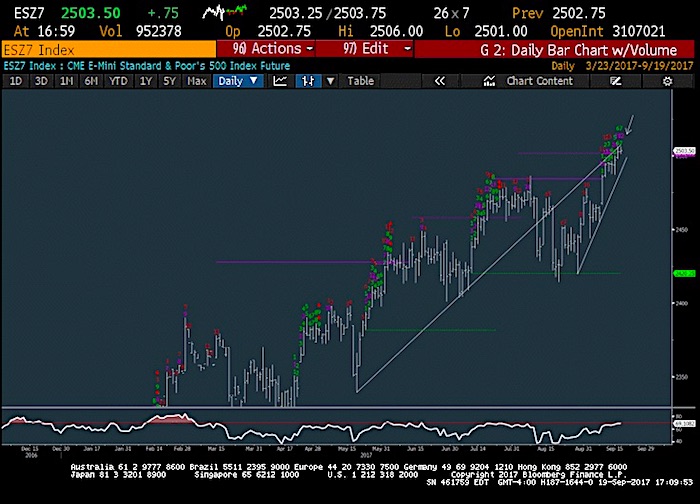Click the double-left chevron collapse icon
Image resolution: width=700 pixels, height=504 pixels.
coord(440,81)
